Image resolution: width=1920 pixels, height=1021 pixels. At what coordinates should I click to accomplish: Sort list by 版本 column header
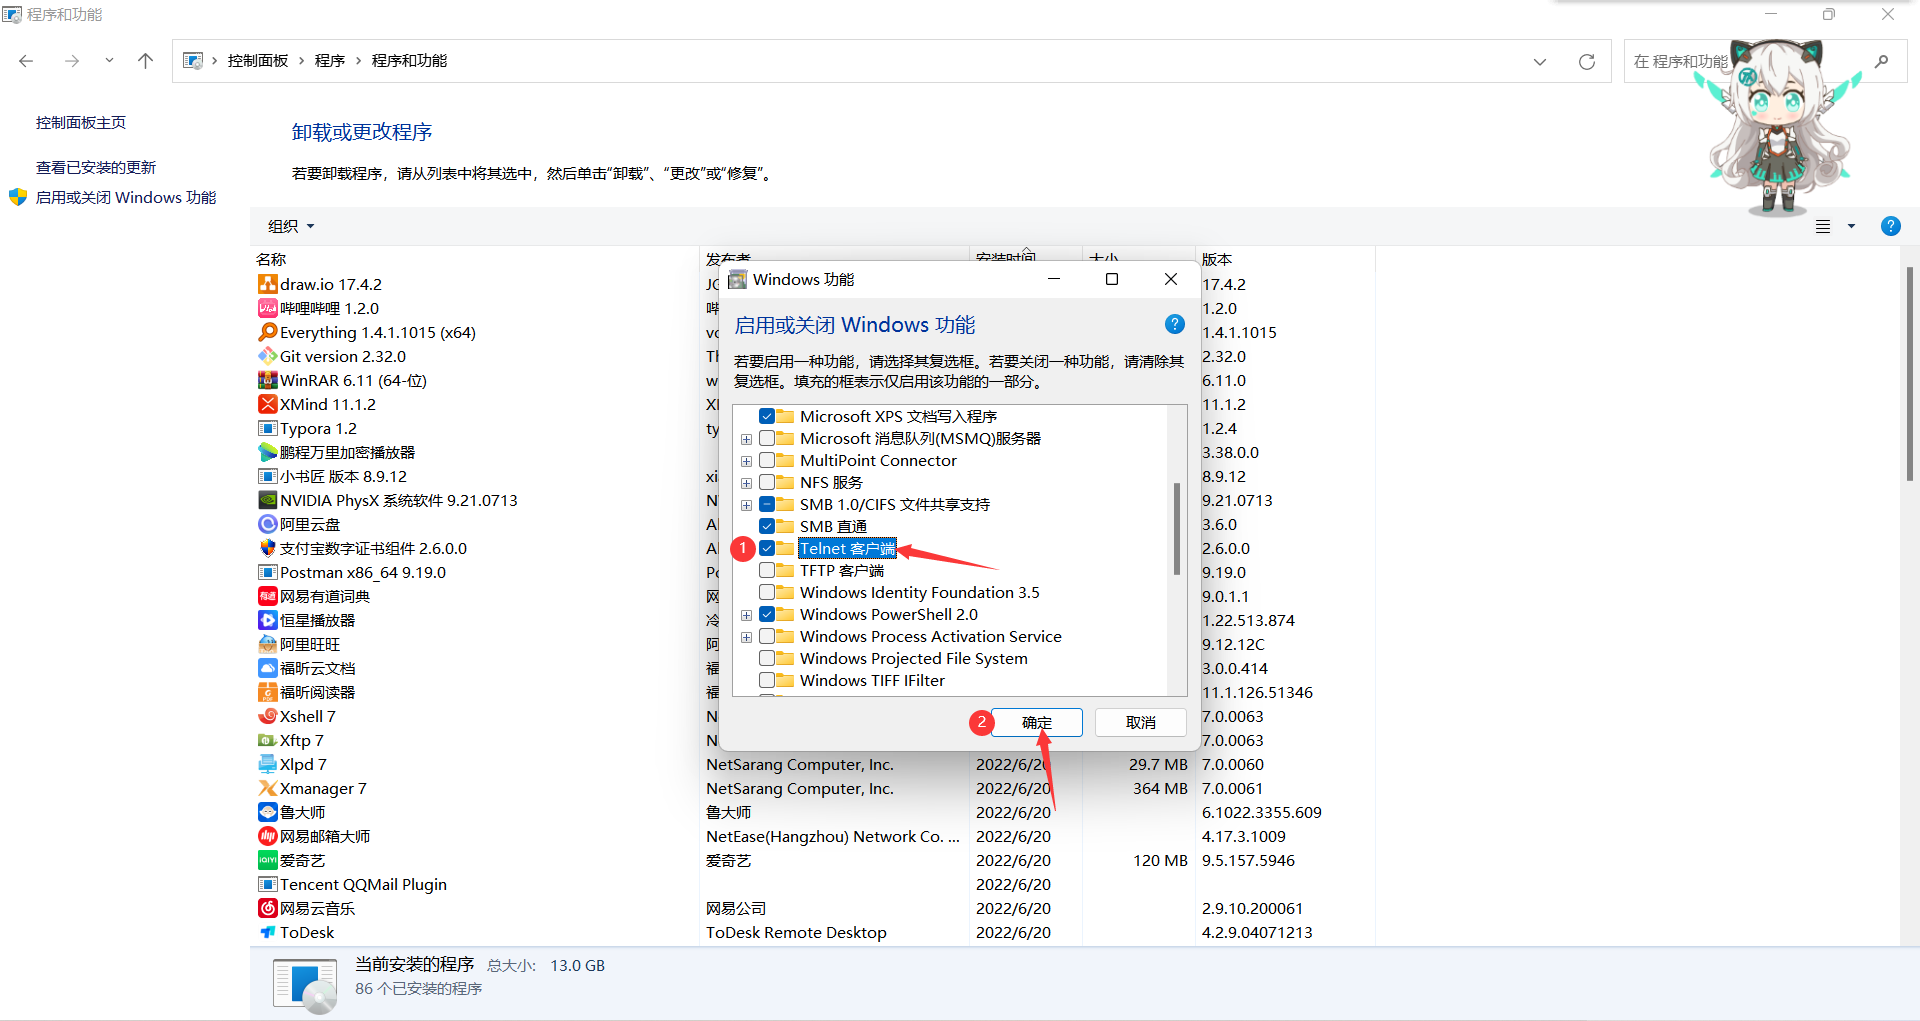pyautogui.click(x=1217, y=259)
